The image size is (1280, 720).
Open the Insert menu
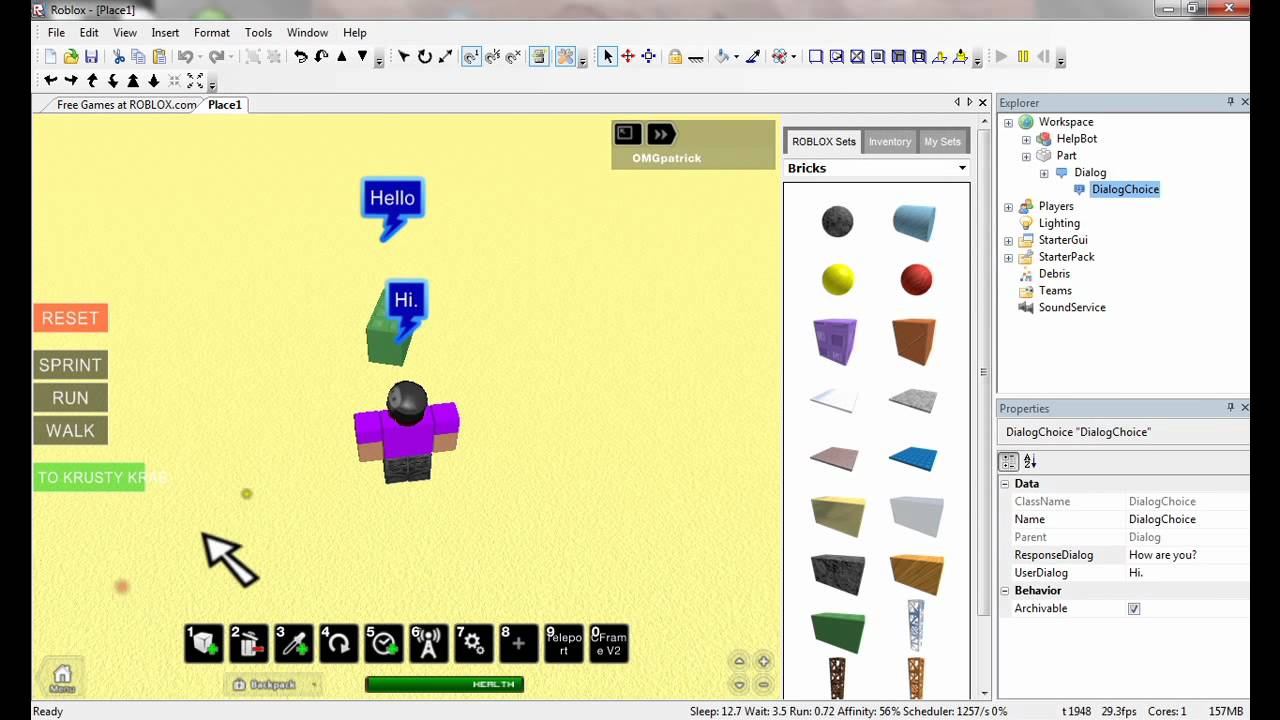pyautogui.click(x=165, y=33)
